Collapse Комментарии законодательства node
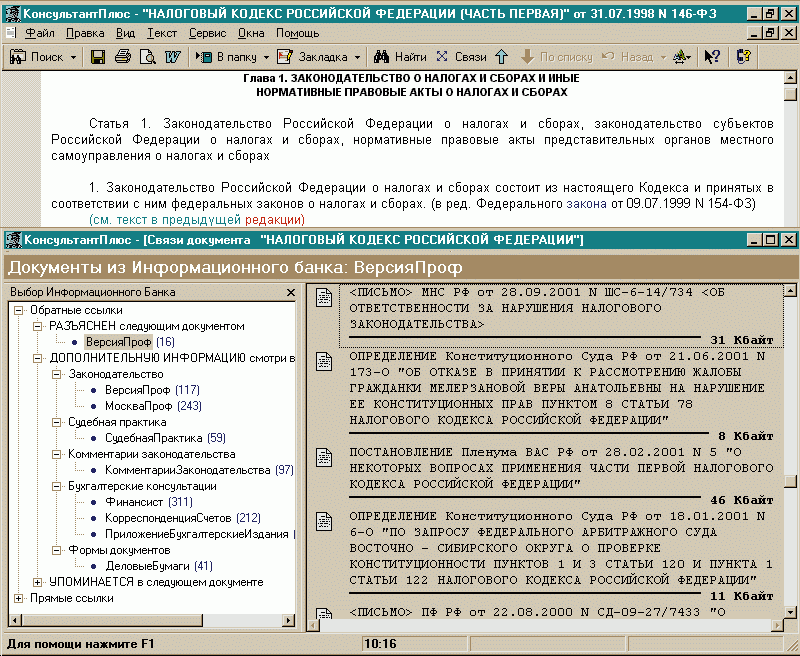This screenshot has width=800, height=656. tap(56, 454)
